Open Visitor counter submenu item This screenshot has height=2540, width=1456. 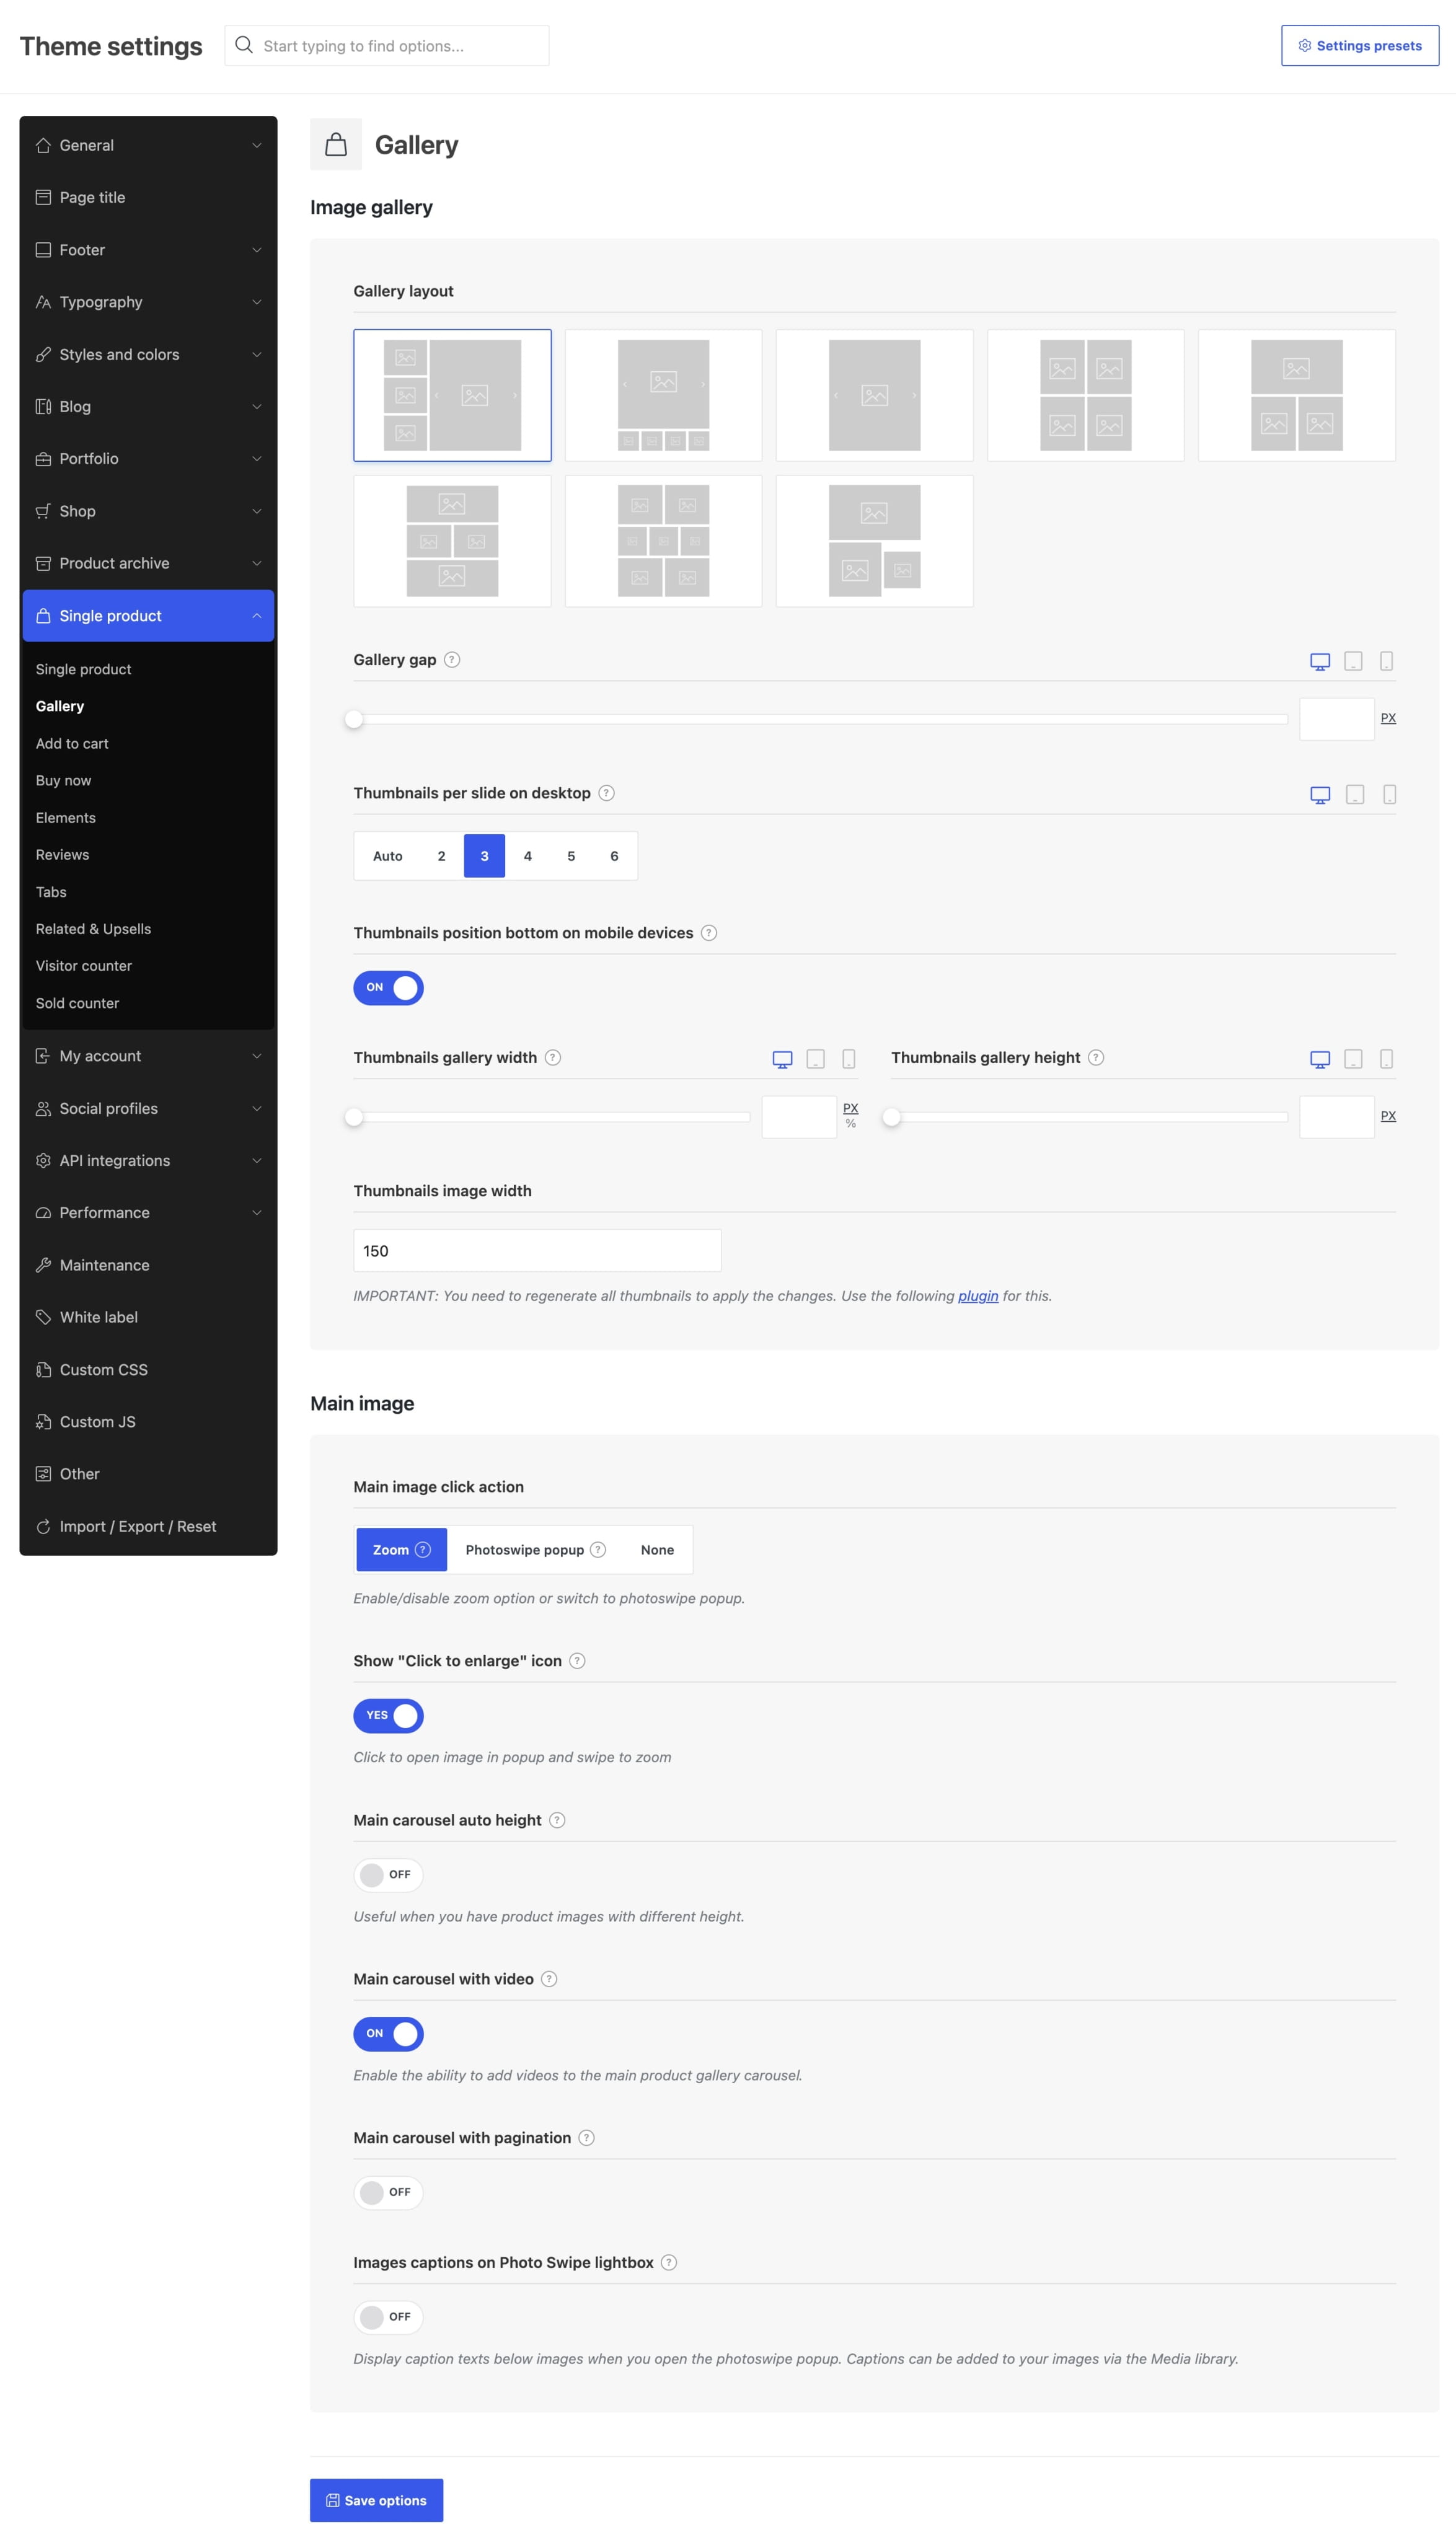coord(84,966)
